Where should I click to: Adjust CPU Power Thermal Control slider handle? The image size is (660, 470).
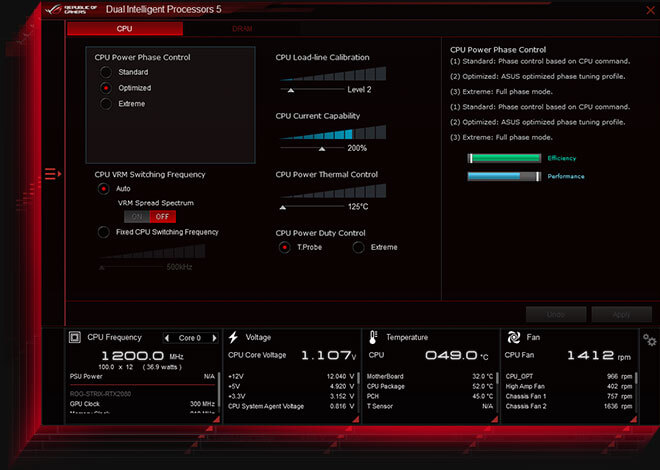(283, 207)
